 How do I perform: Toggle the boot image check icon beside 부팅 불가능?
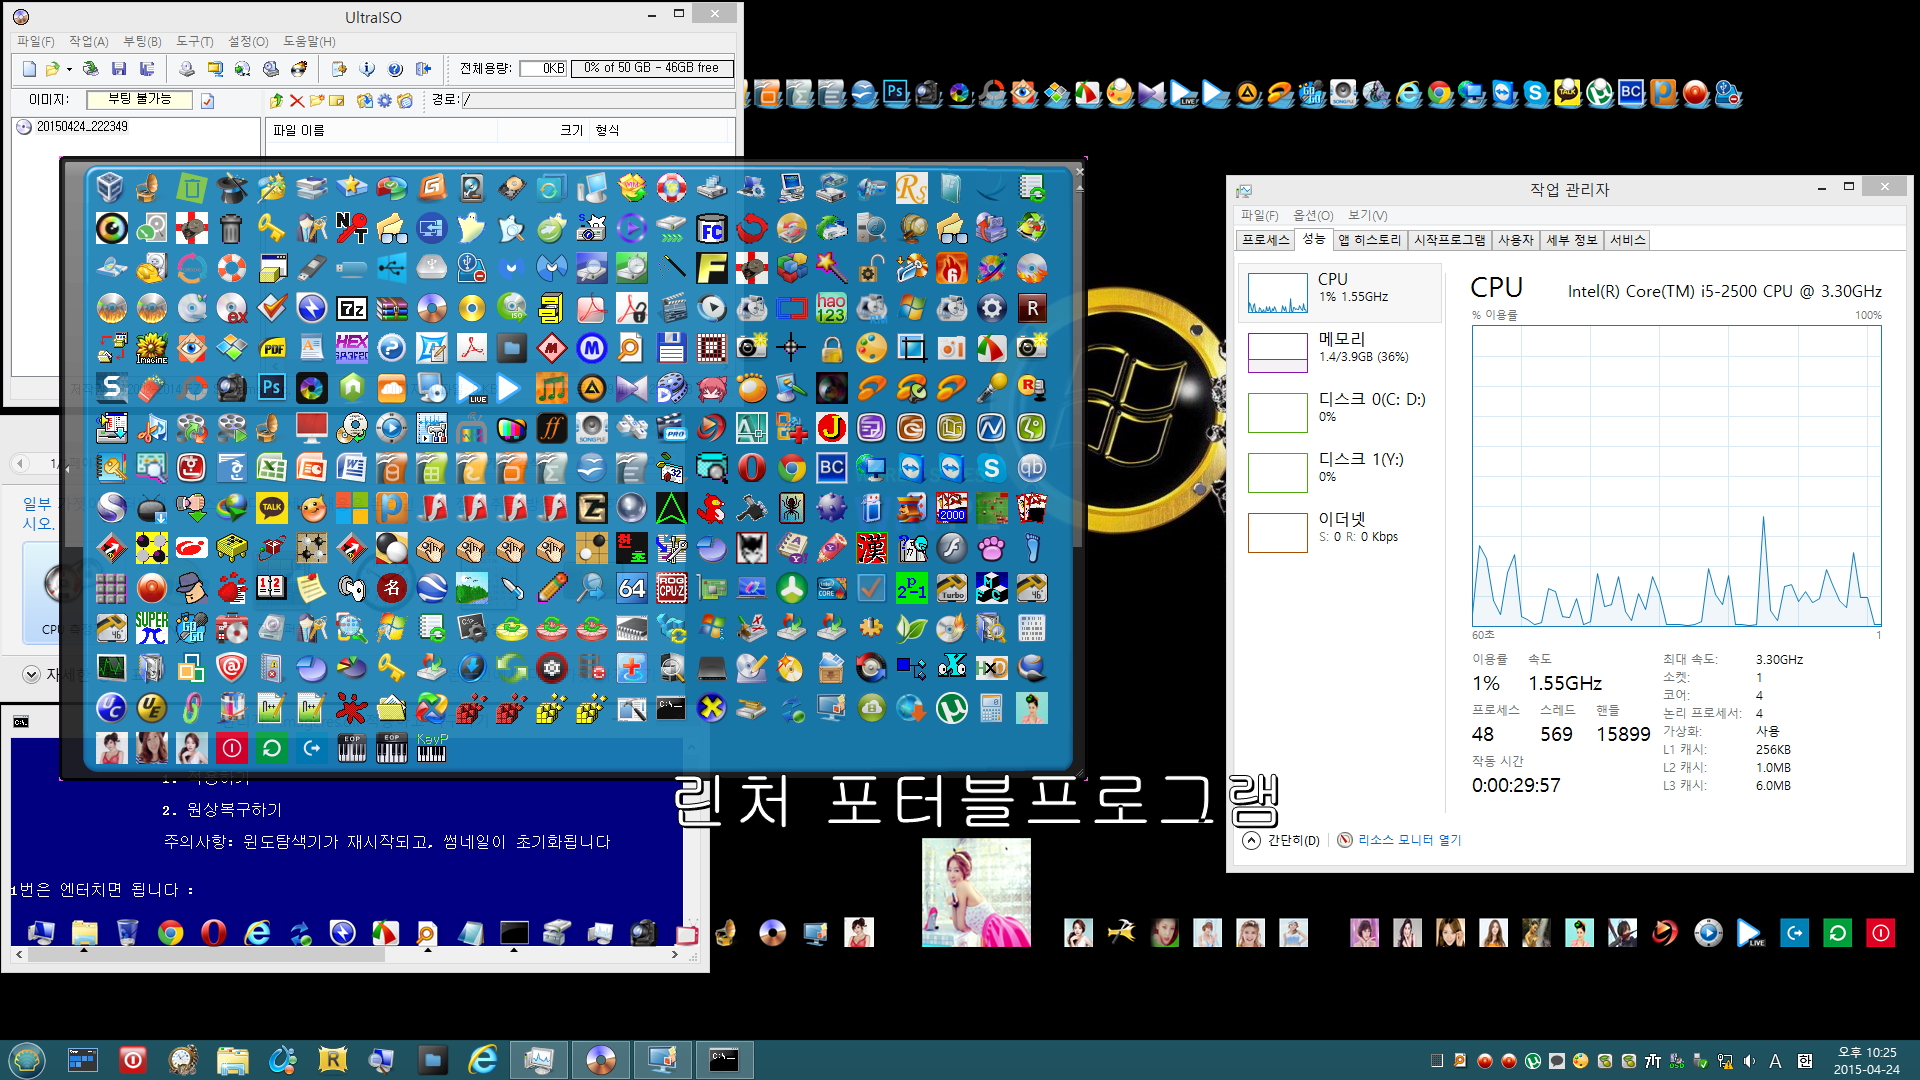[x=208, y=100]
